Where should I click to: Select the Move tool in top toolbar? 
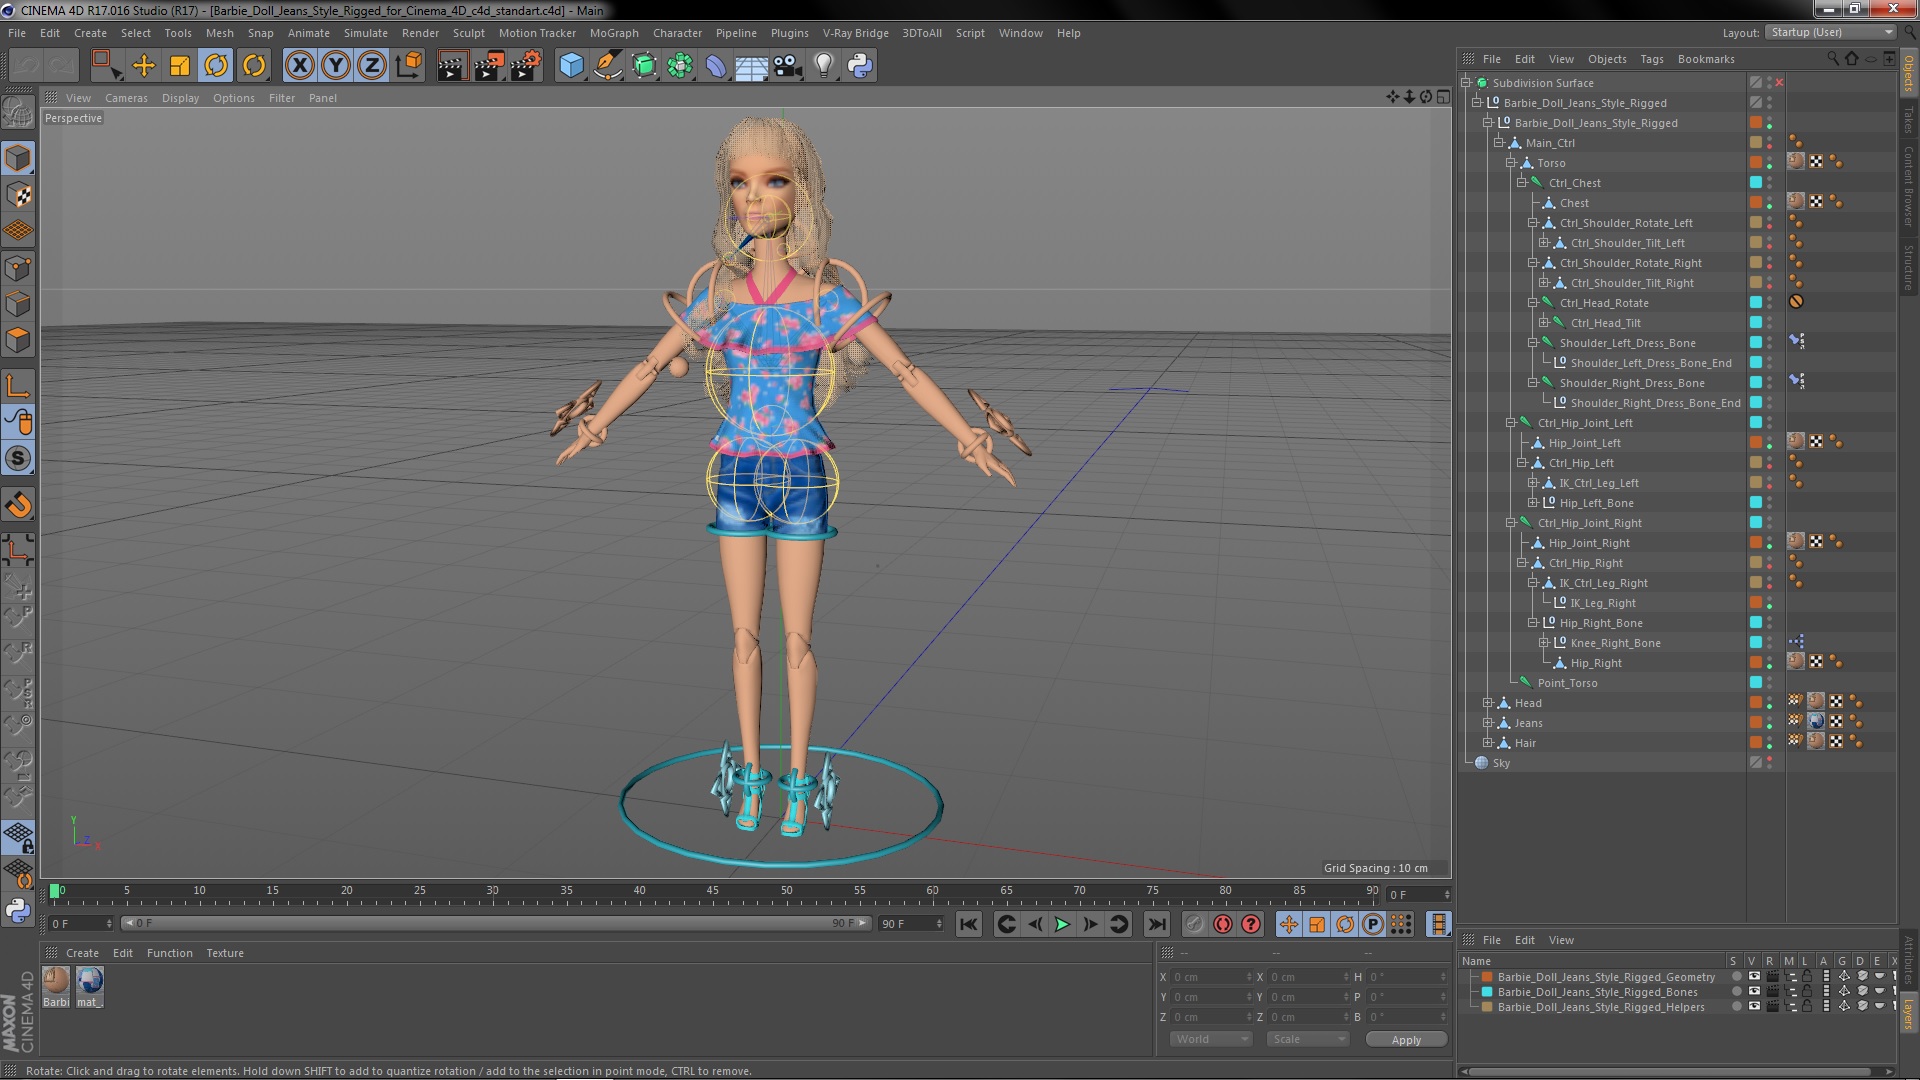click(x=143, y=66)
